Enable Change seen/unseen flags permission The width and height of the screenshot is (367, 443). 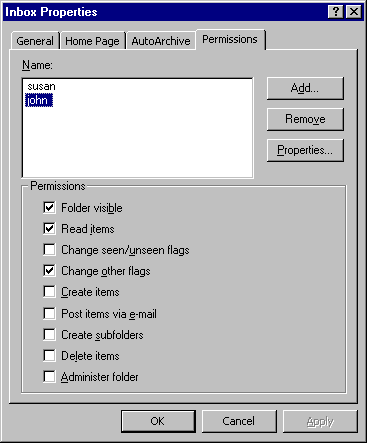pos(49,250)
